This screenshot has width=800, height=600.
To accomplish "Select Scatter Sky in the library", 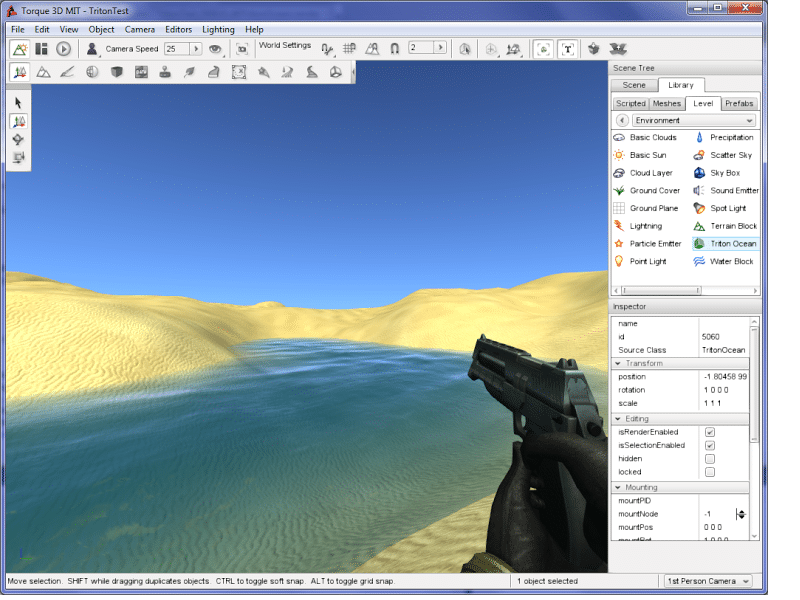I will tap(722, 155).
